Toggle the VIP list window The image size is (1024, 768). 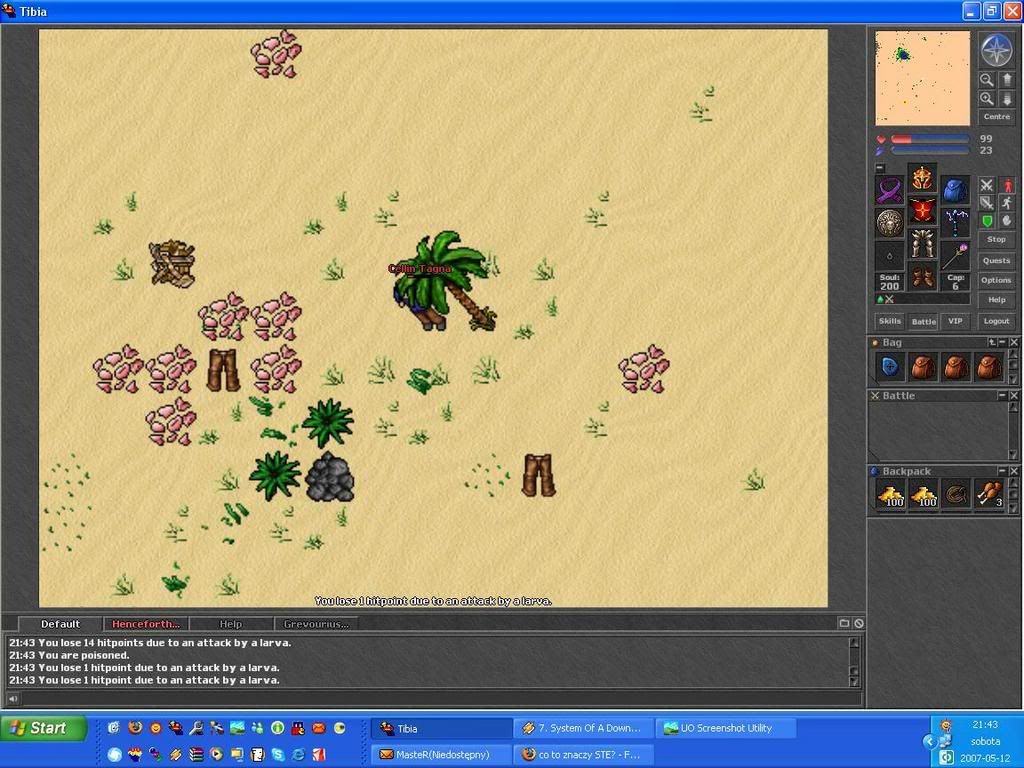pyautogui.click(x=955, y=321)
